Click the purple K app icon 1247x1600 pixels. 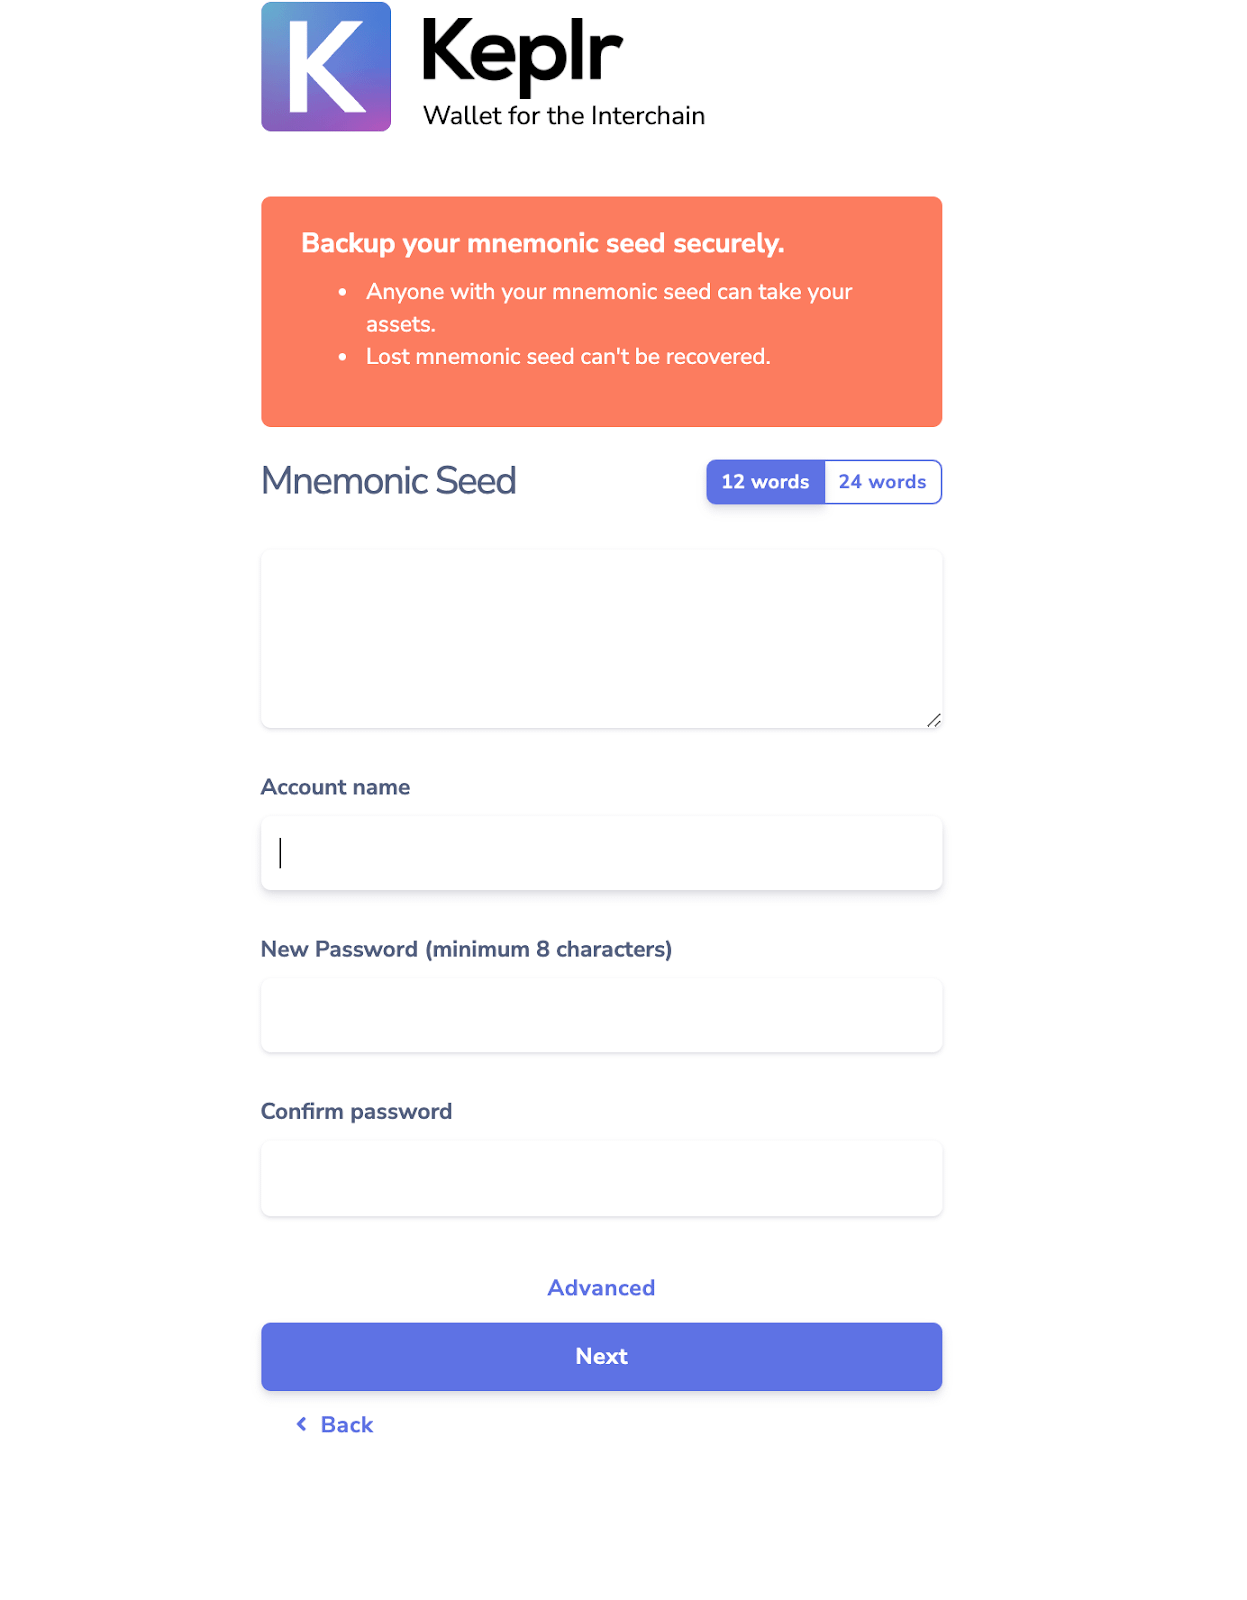point(325,68)
